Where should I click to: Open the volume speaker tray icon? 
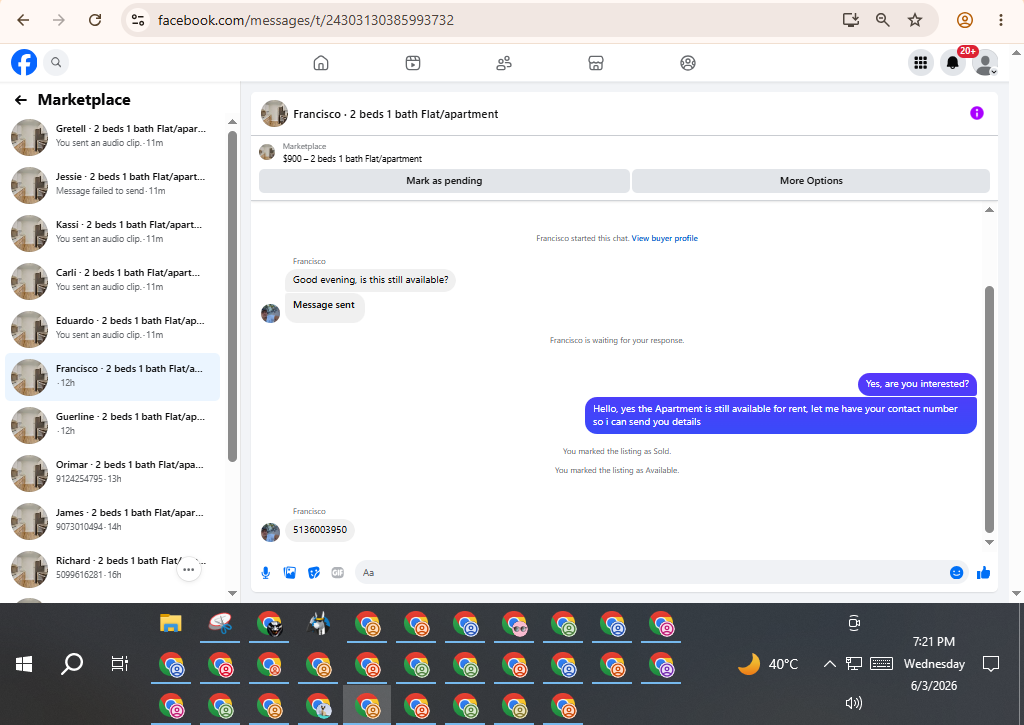point(854,703)
